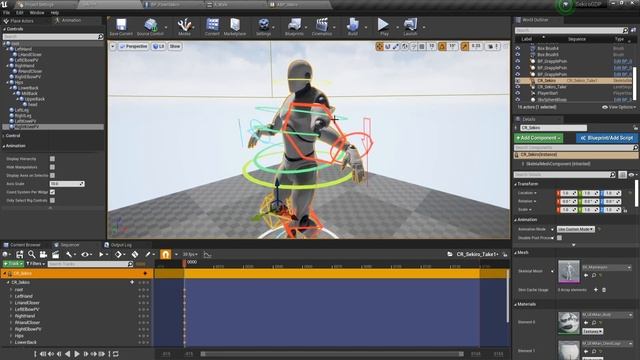This screenshot has height=360, width=640.
Task: Open the 30 fps frame rate dropdown
Action: (x=190, y=254)
